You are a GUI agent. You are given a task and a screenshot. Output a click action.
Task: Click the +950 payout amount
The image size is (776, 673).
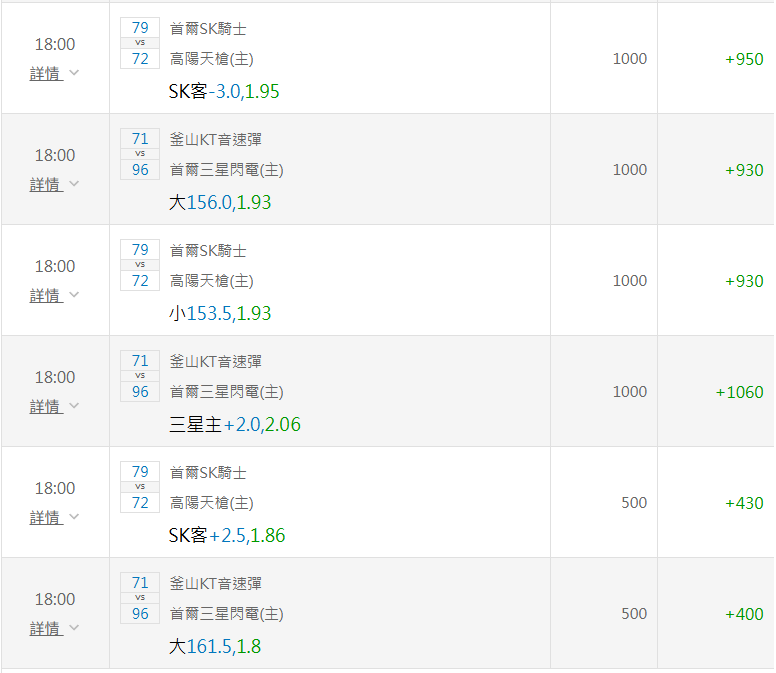coord(744,59)
